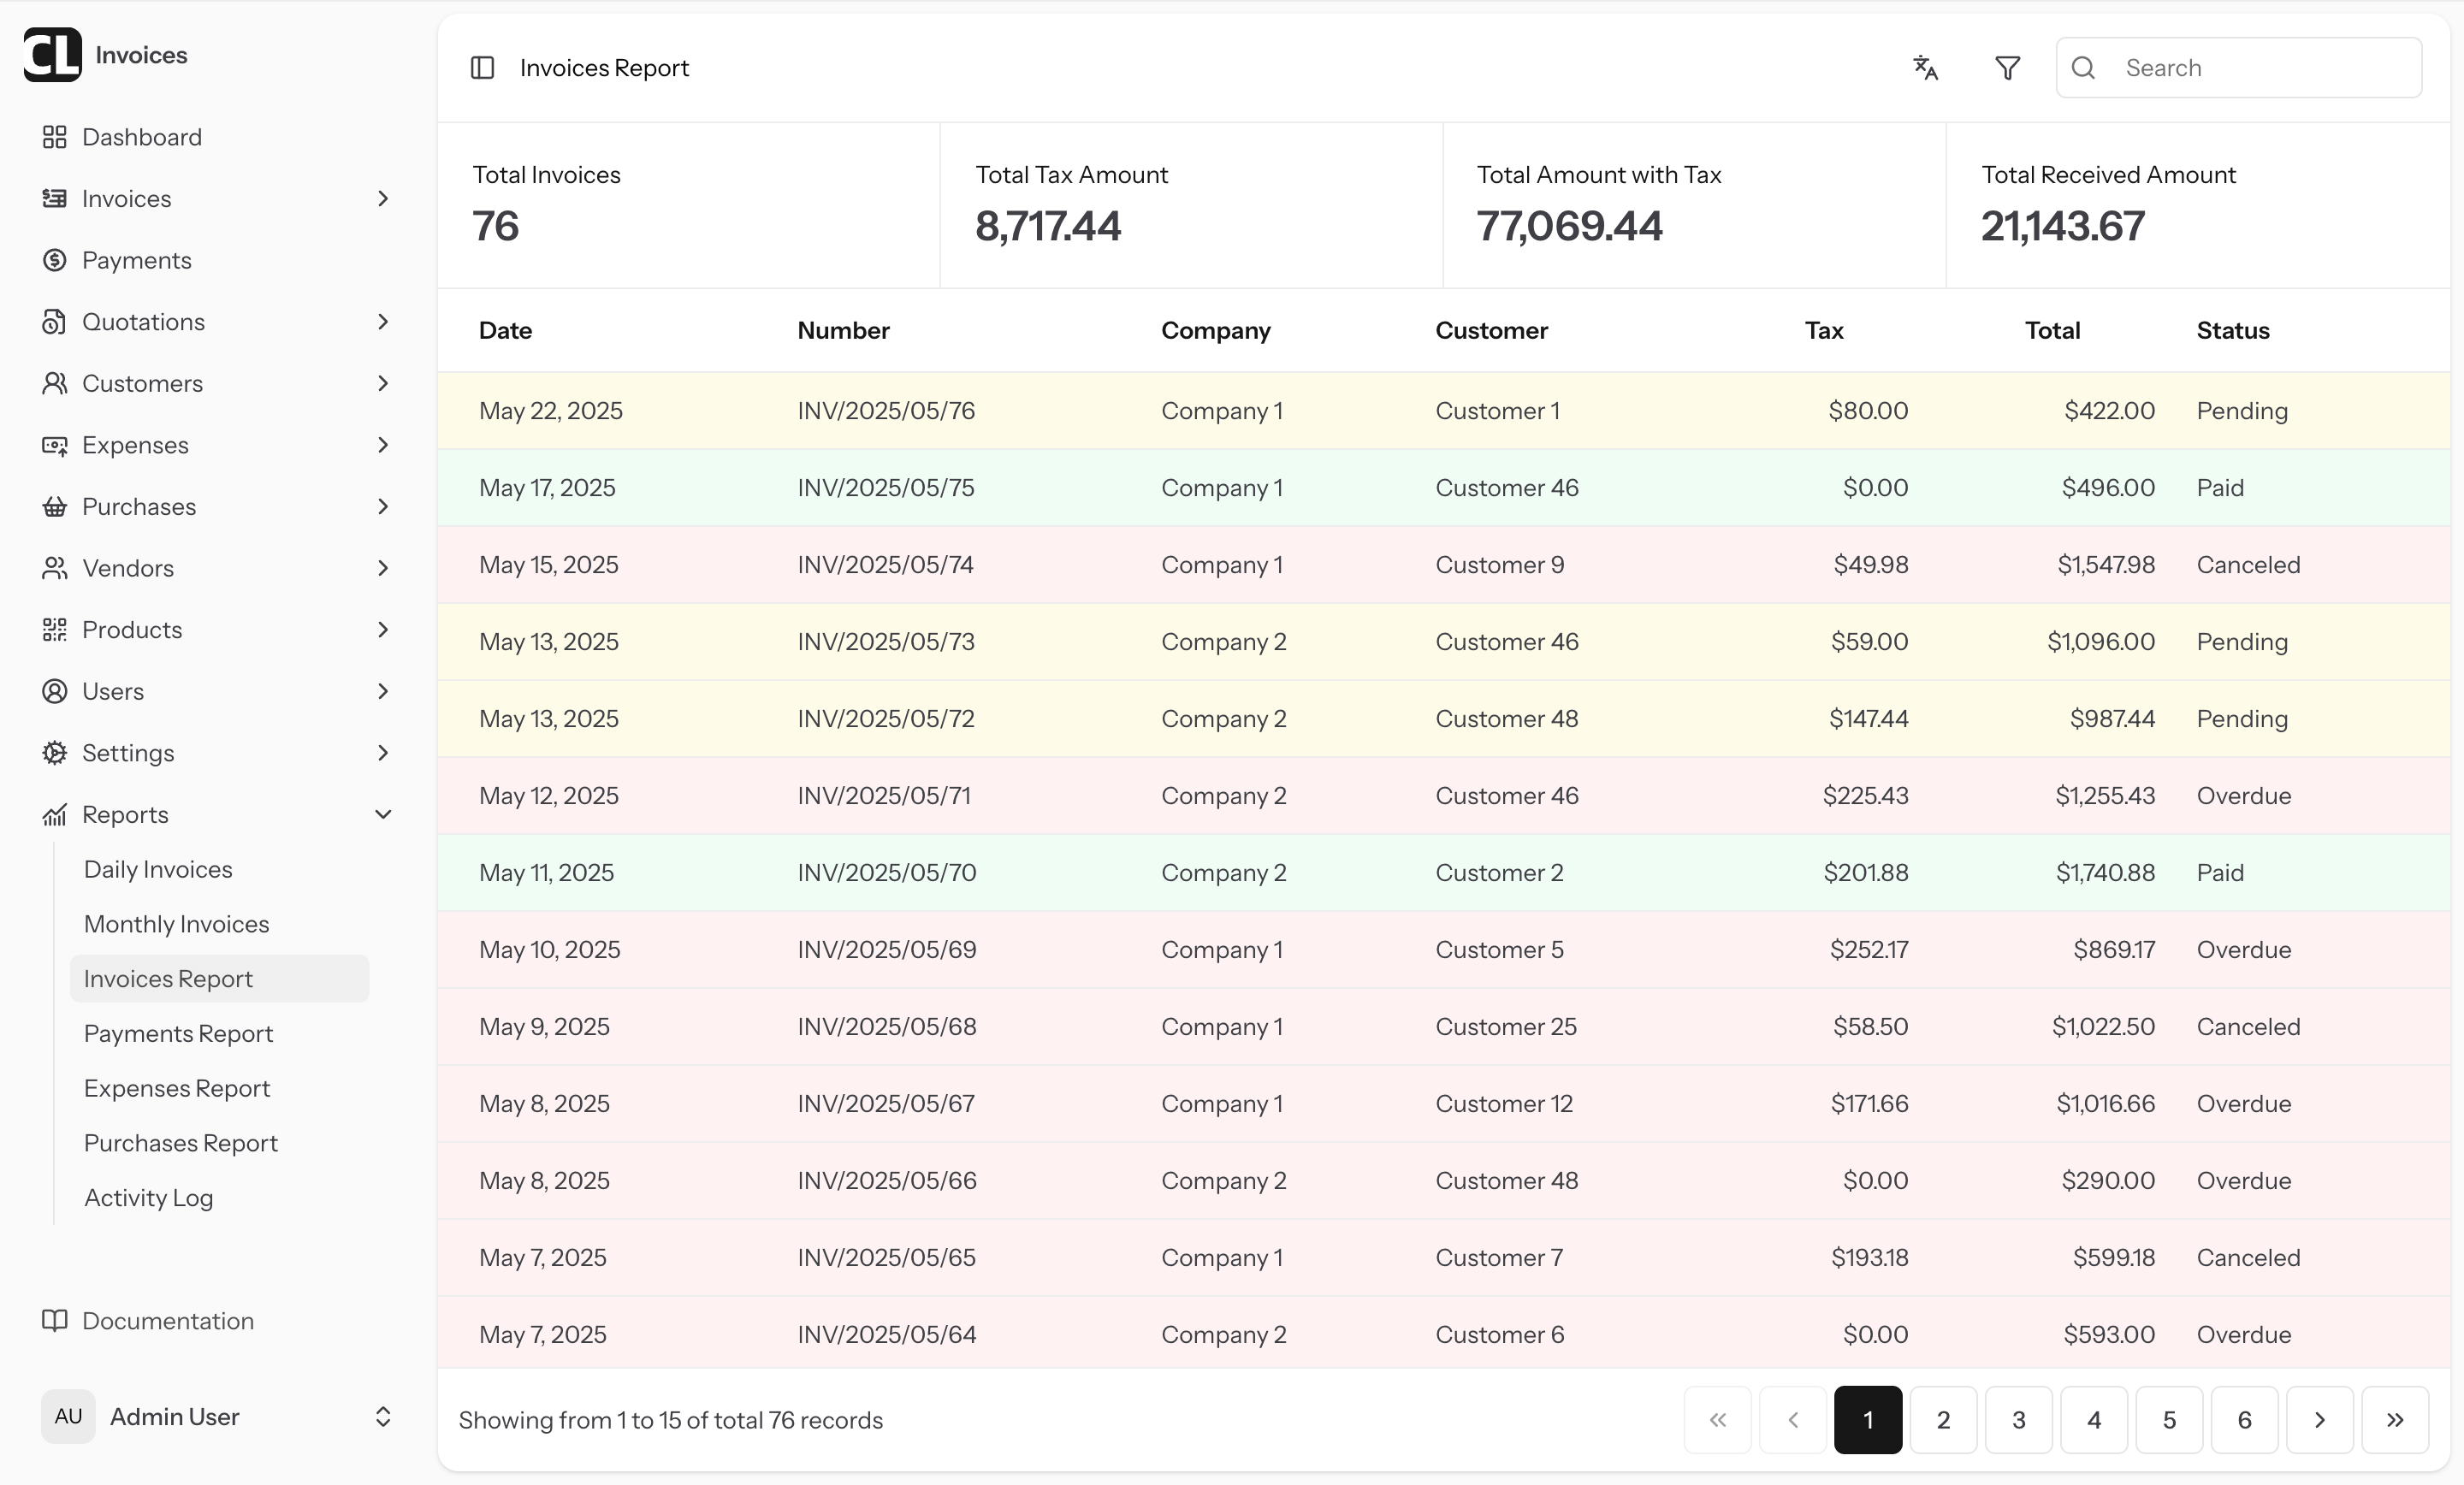
Task: Open the Activity Log item
Action: coord(148,1198)
